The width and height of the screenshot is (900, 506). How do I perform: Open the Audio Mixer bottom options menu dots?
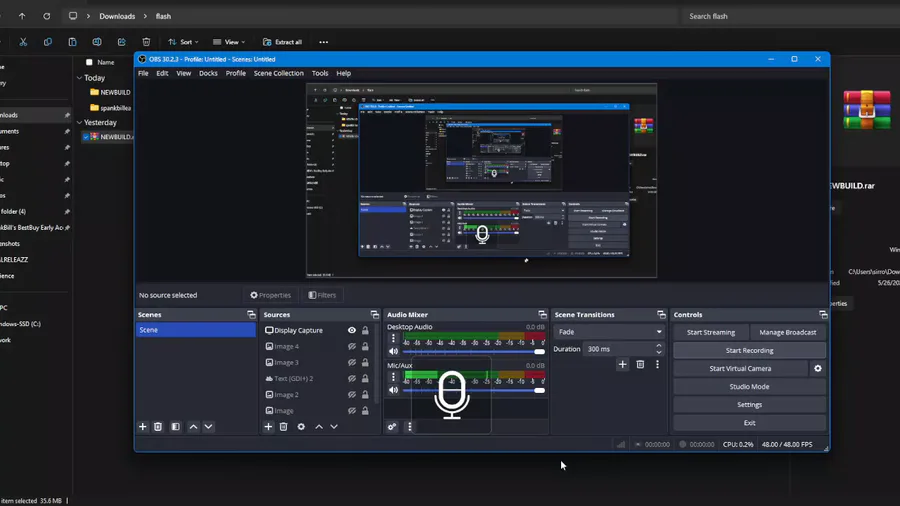coord(409,427)
